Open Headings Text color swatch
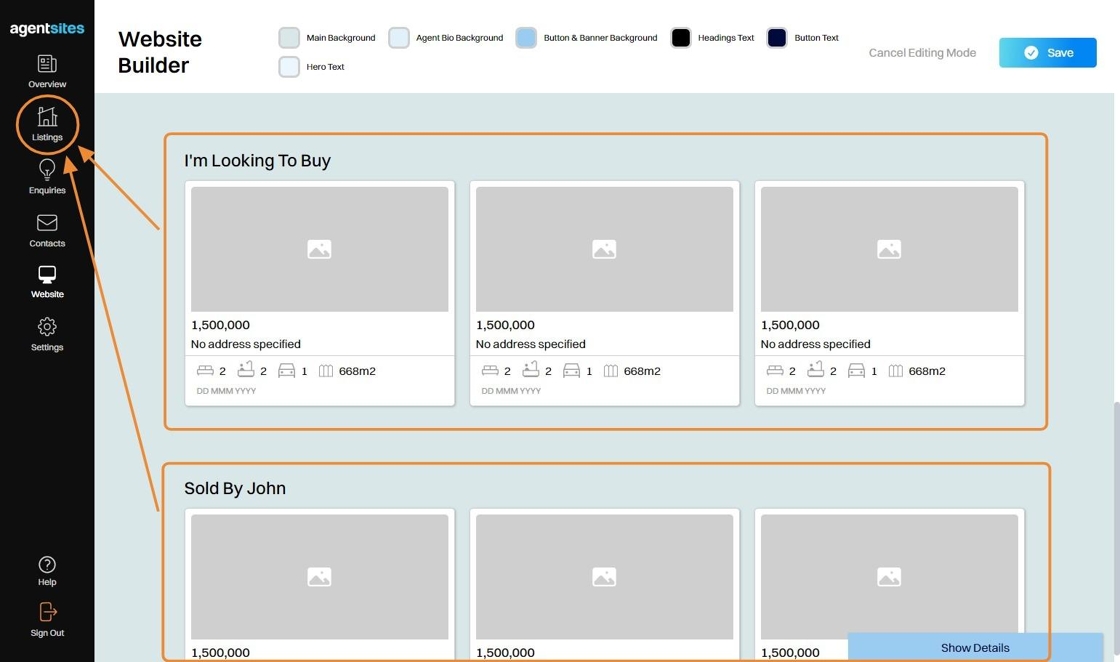Screen dimensions: 1120x662 click(x=681, y=38)
